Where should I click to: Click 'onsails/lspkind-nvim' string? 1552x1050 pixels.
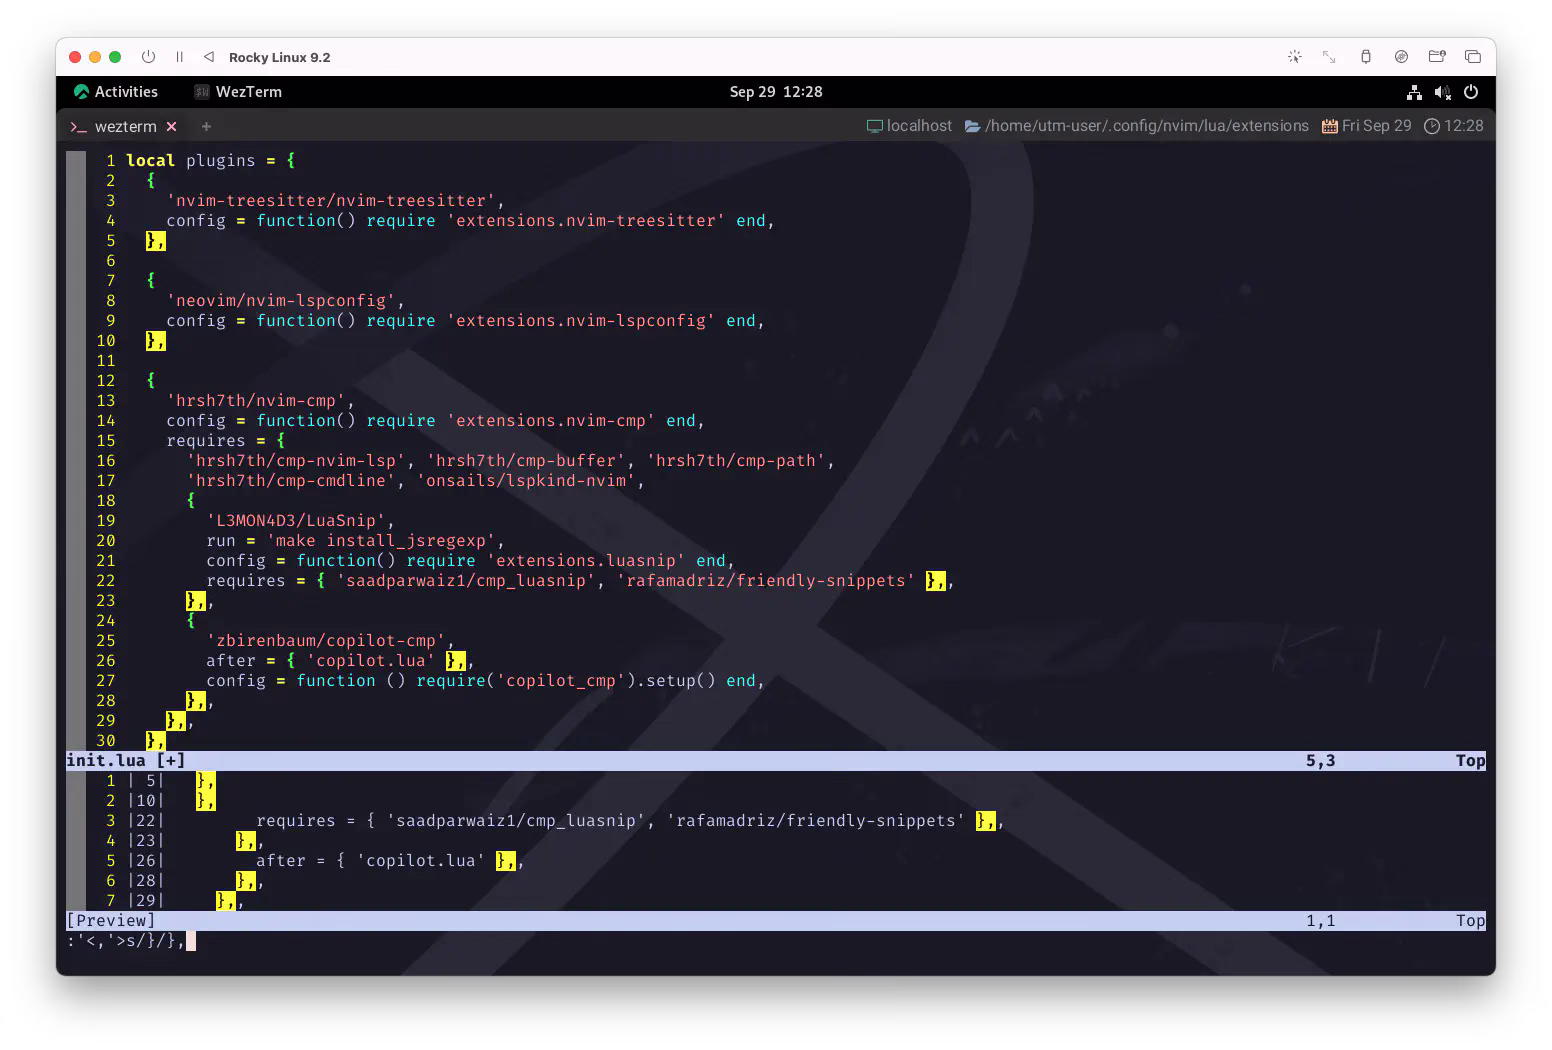(x=526, y=481)
